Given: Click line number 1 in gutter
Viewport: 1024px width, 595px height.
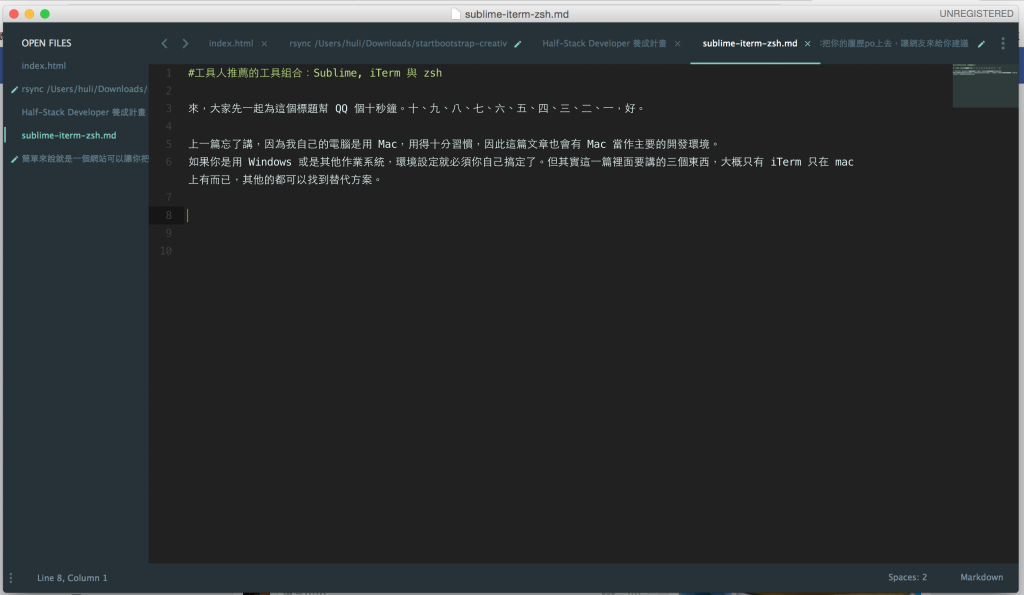Looking at the screenshot, I should point(168,73).
